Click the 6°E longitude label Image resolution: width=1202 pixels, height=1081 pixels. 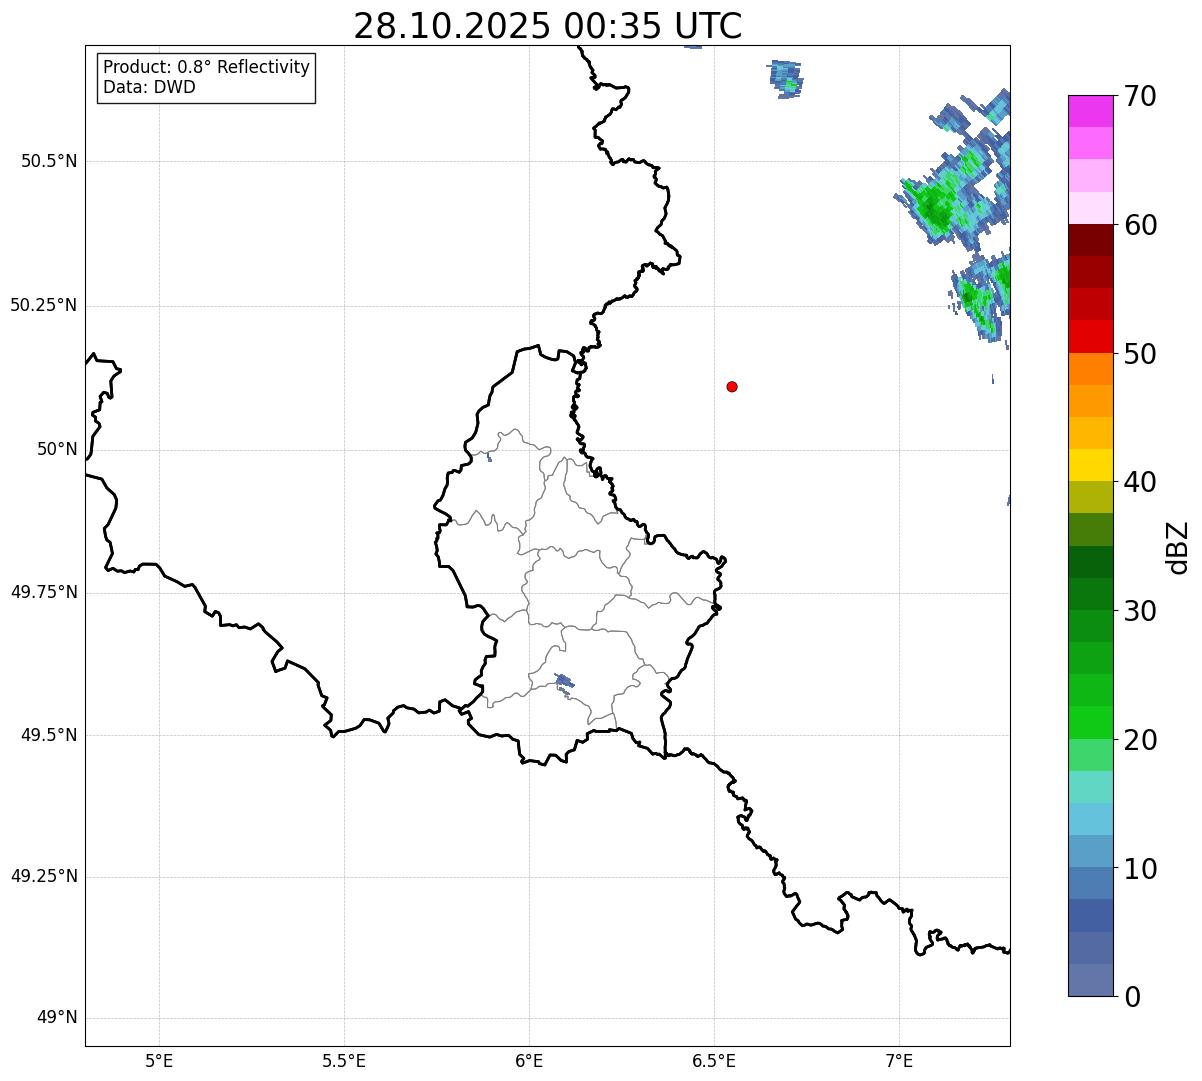(529, 1061)
